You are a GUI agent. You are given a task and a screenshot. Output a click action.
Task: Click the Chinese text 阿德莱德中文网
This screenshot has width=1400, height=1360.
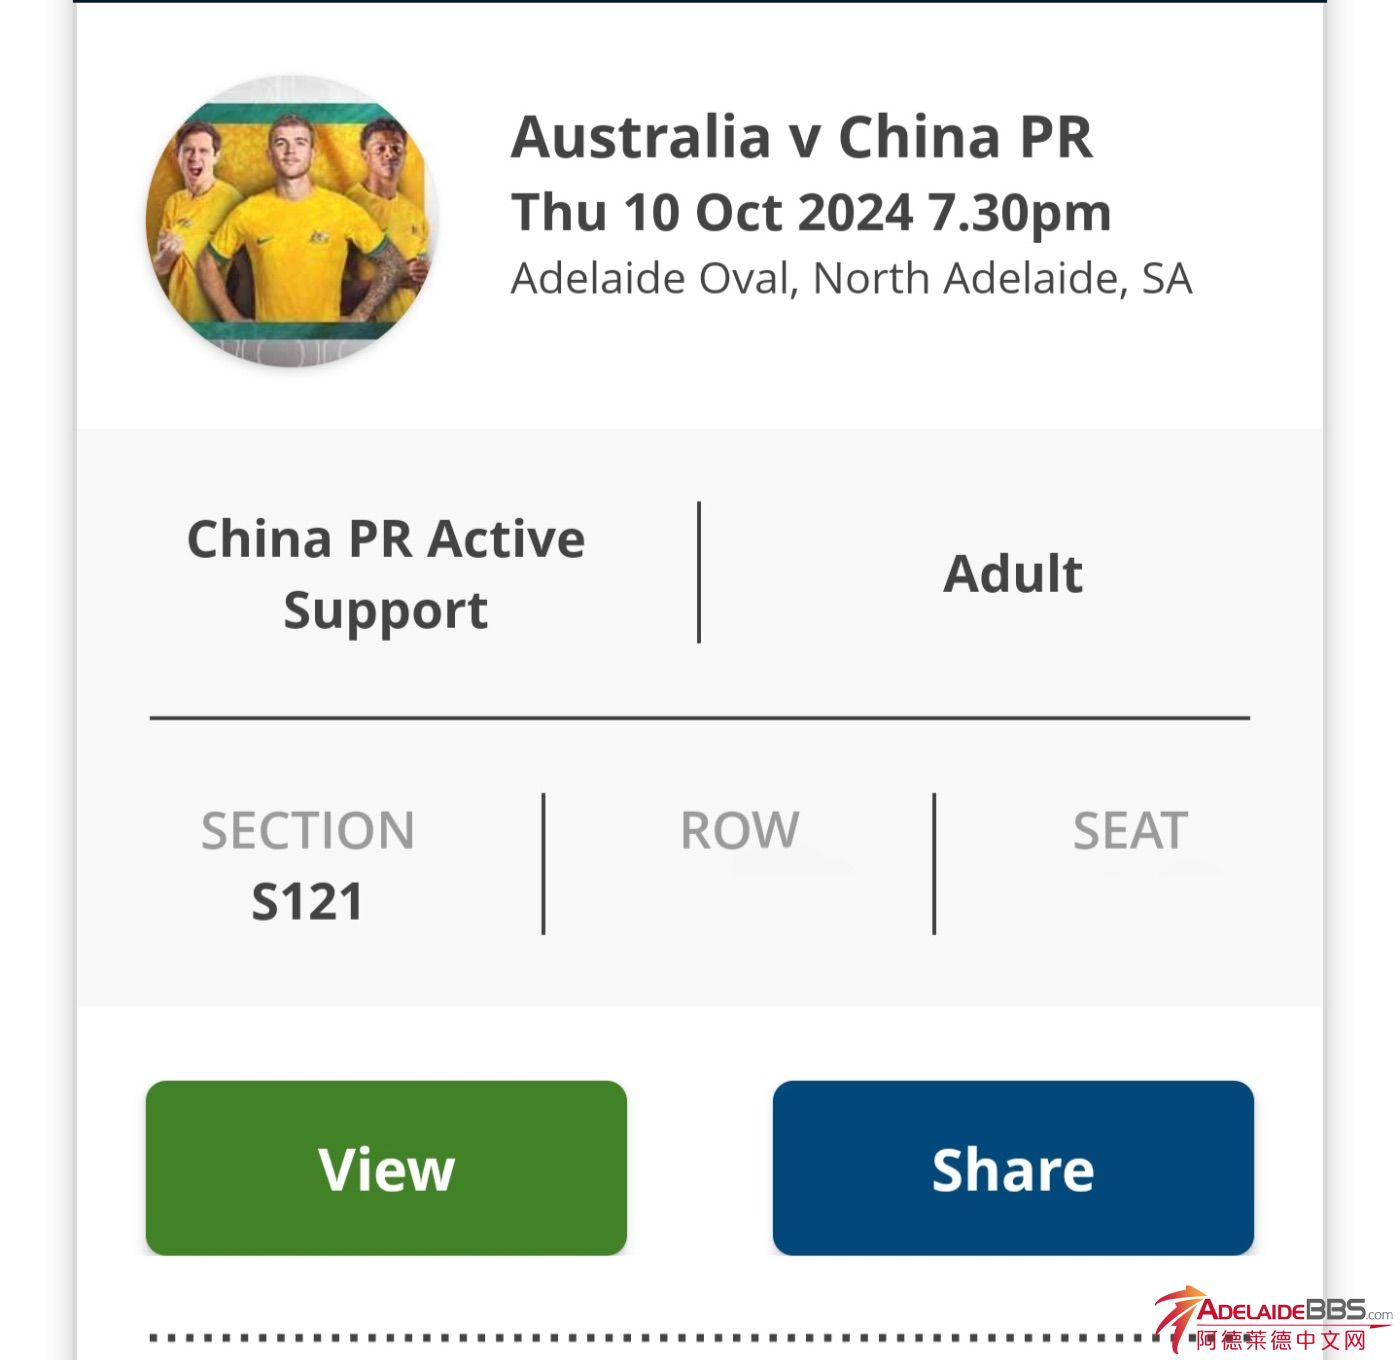tap(1282, 1340)
